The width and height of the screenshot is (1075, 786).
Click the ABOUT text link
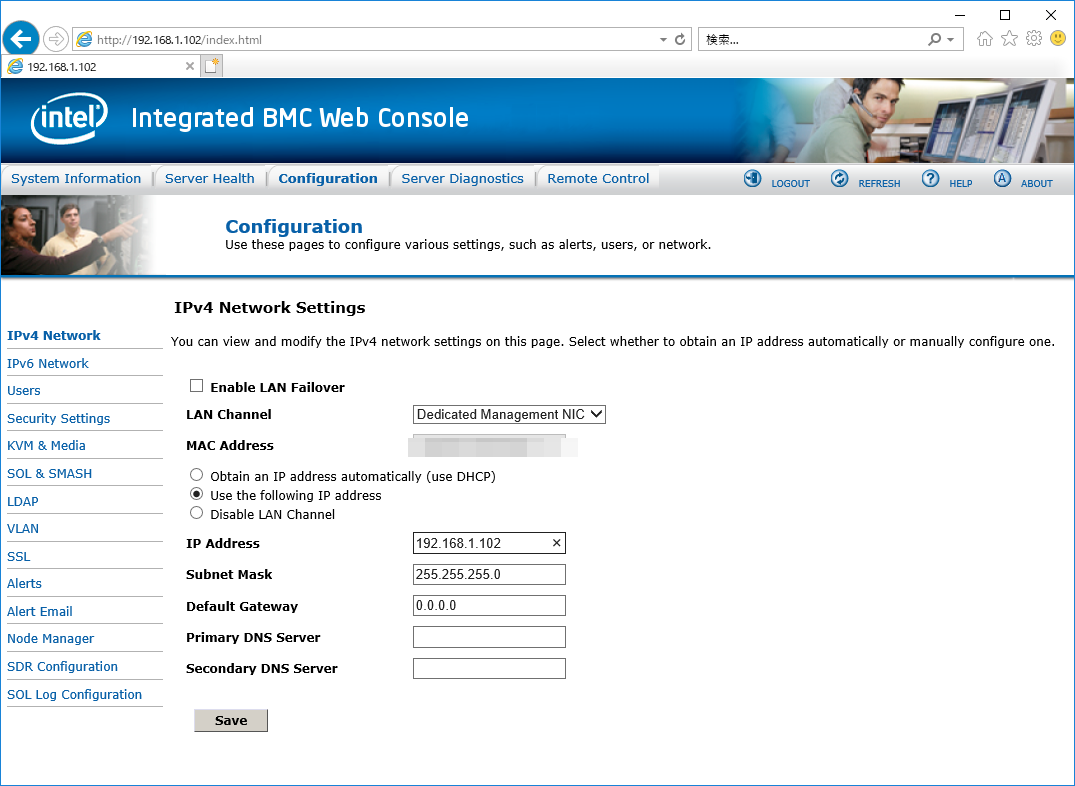pos(1037,184)
